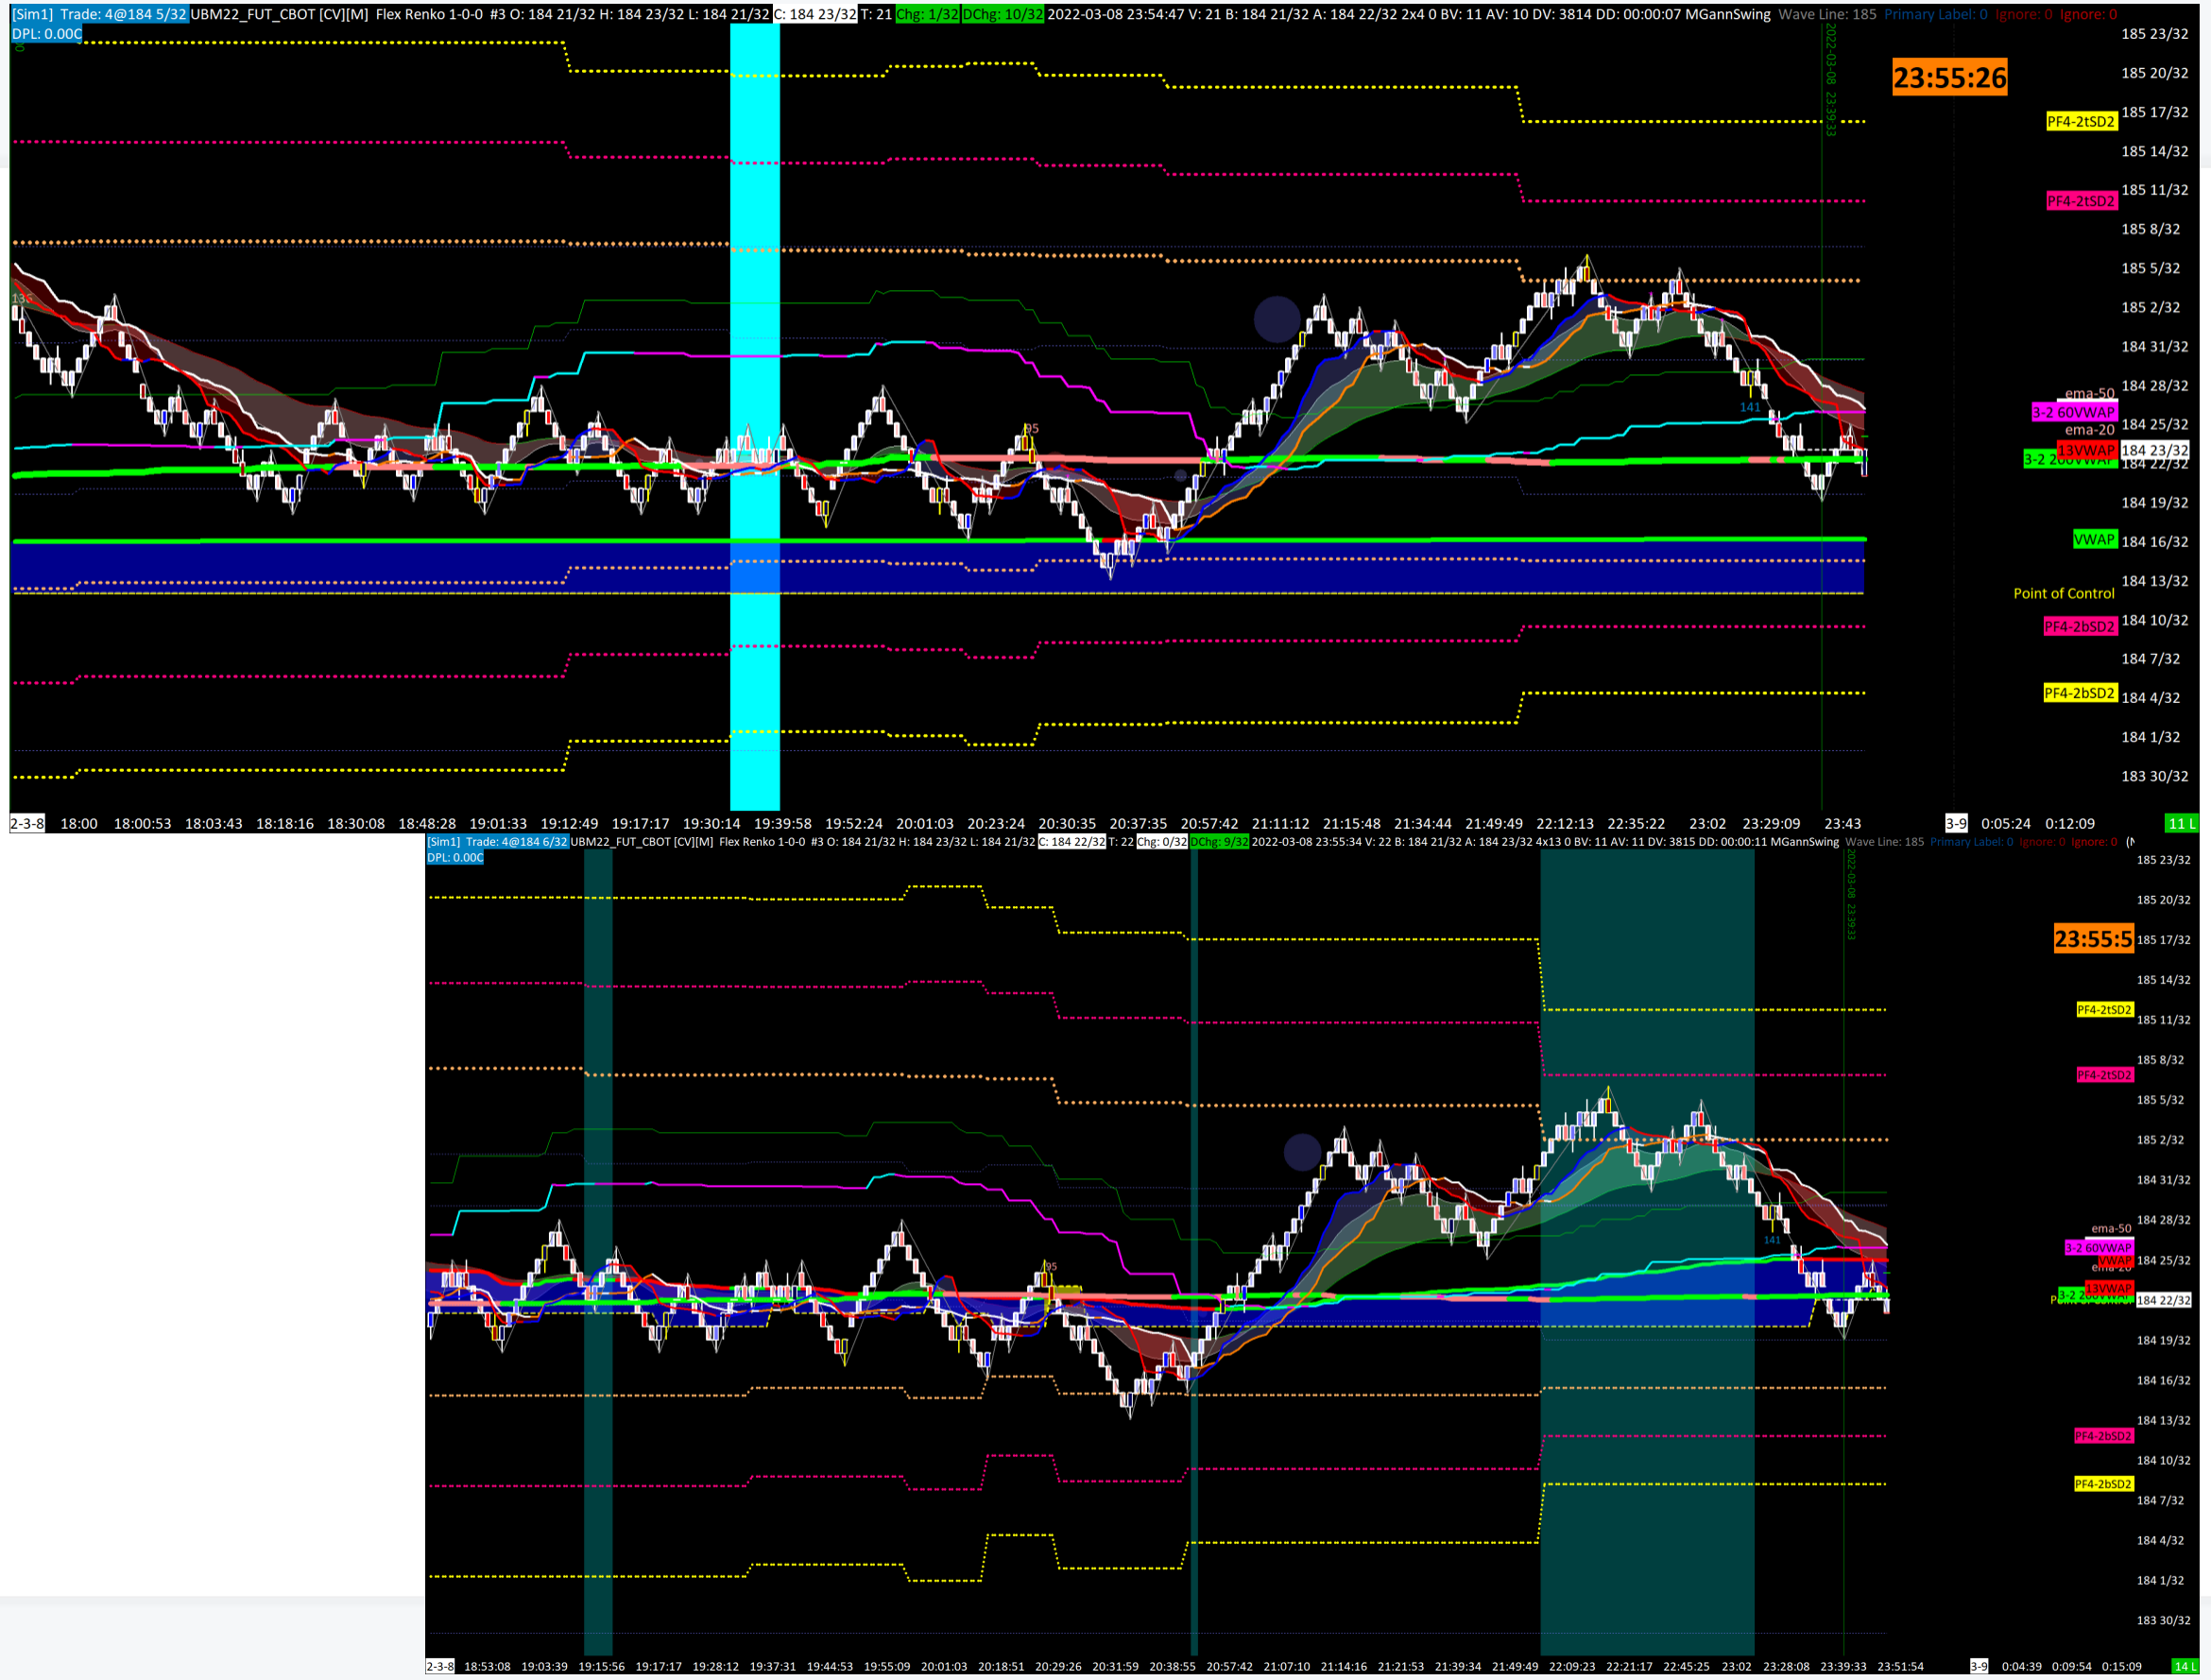2211x1680 pixels.
Task: Click the orange 23:55:26 countdown clock label
Action: 1948,77
